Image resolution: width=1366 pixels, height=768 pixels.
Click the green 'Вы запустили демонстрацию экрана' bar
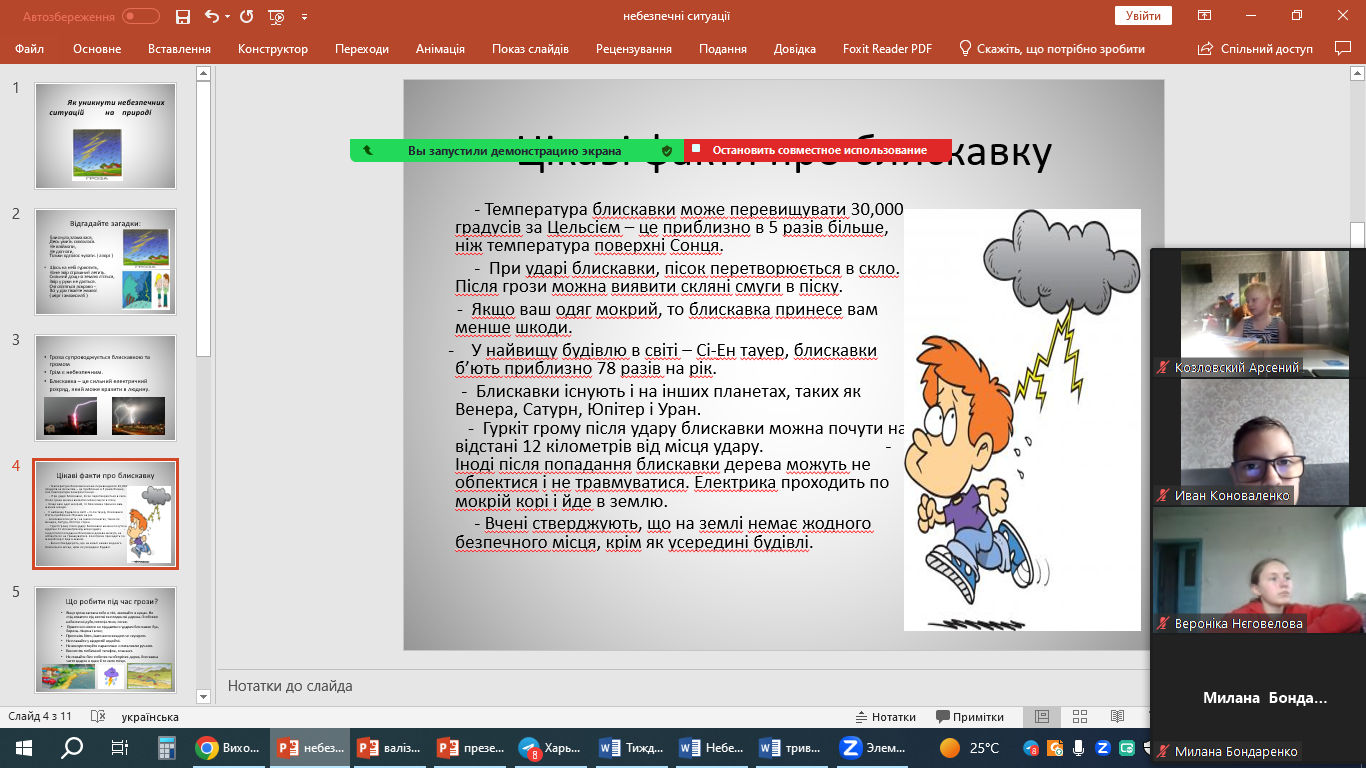515,150
